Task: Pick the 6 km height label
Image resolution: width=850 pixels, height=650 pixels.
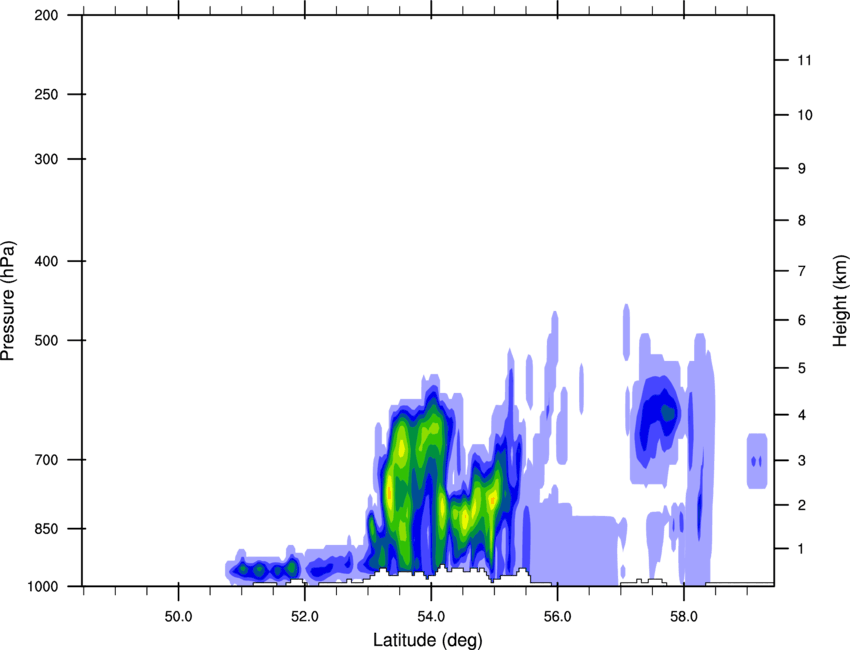Action: tap(802, 320)
